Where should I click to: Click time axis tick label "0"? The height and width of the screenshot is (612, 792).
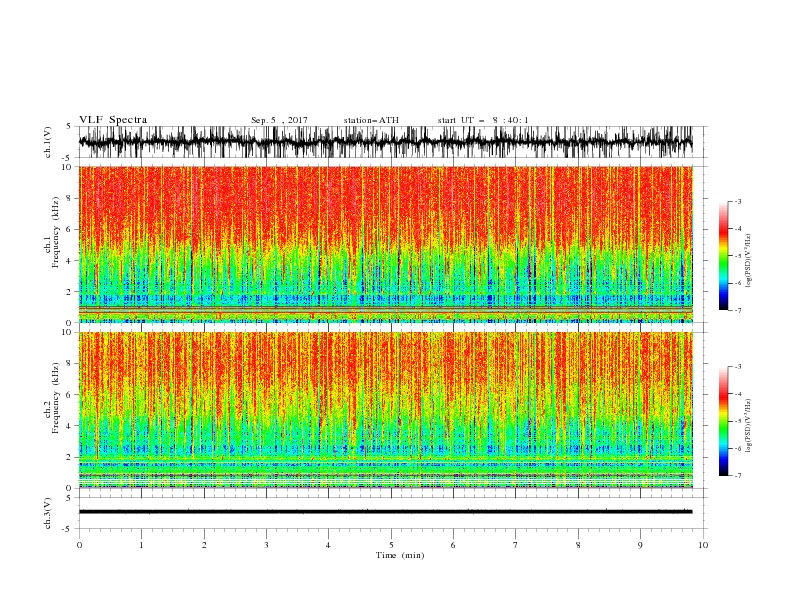tap(79, 545)
